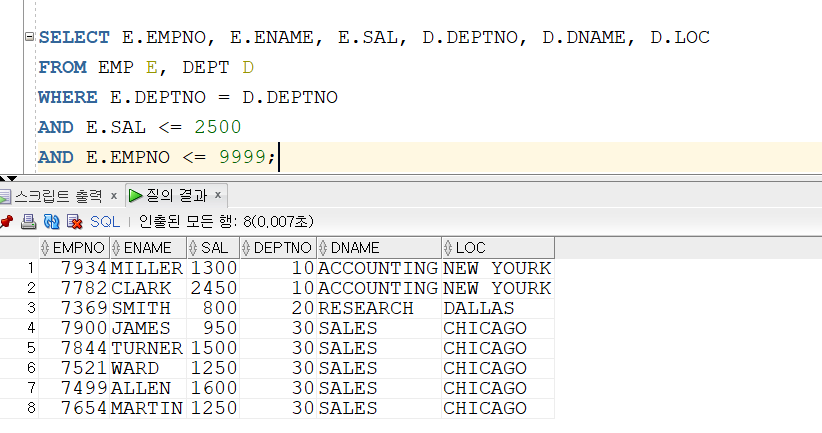Select SAL cell 2450 for CLARK
The height and width of the screenshot is (433, 822).
tap(213, 288)
